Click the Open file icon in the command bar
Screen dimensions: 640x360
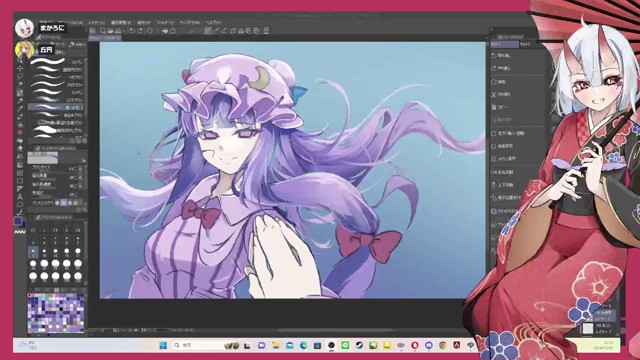click(x=110, y=31)
